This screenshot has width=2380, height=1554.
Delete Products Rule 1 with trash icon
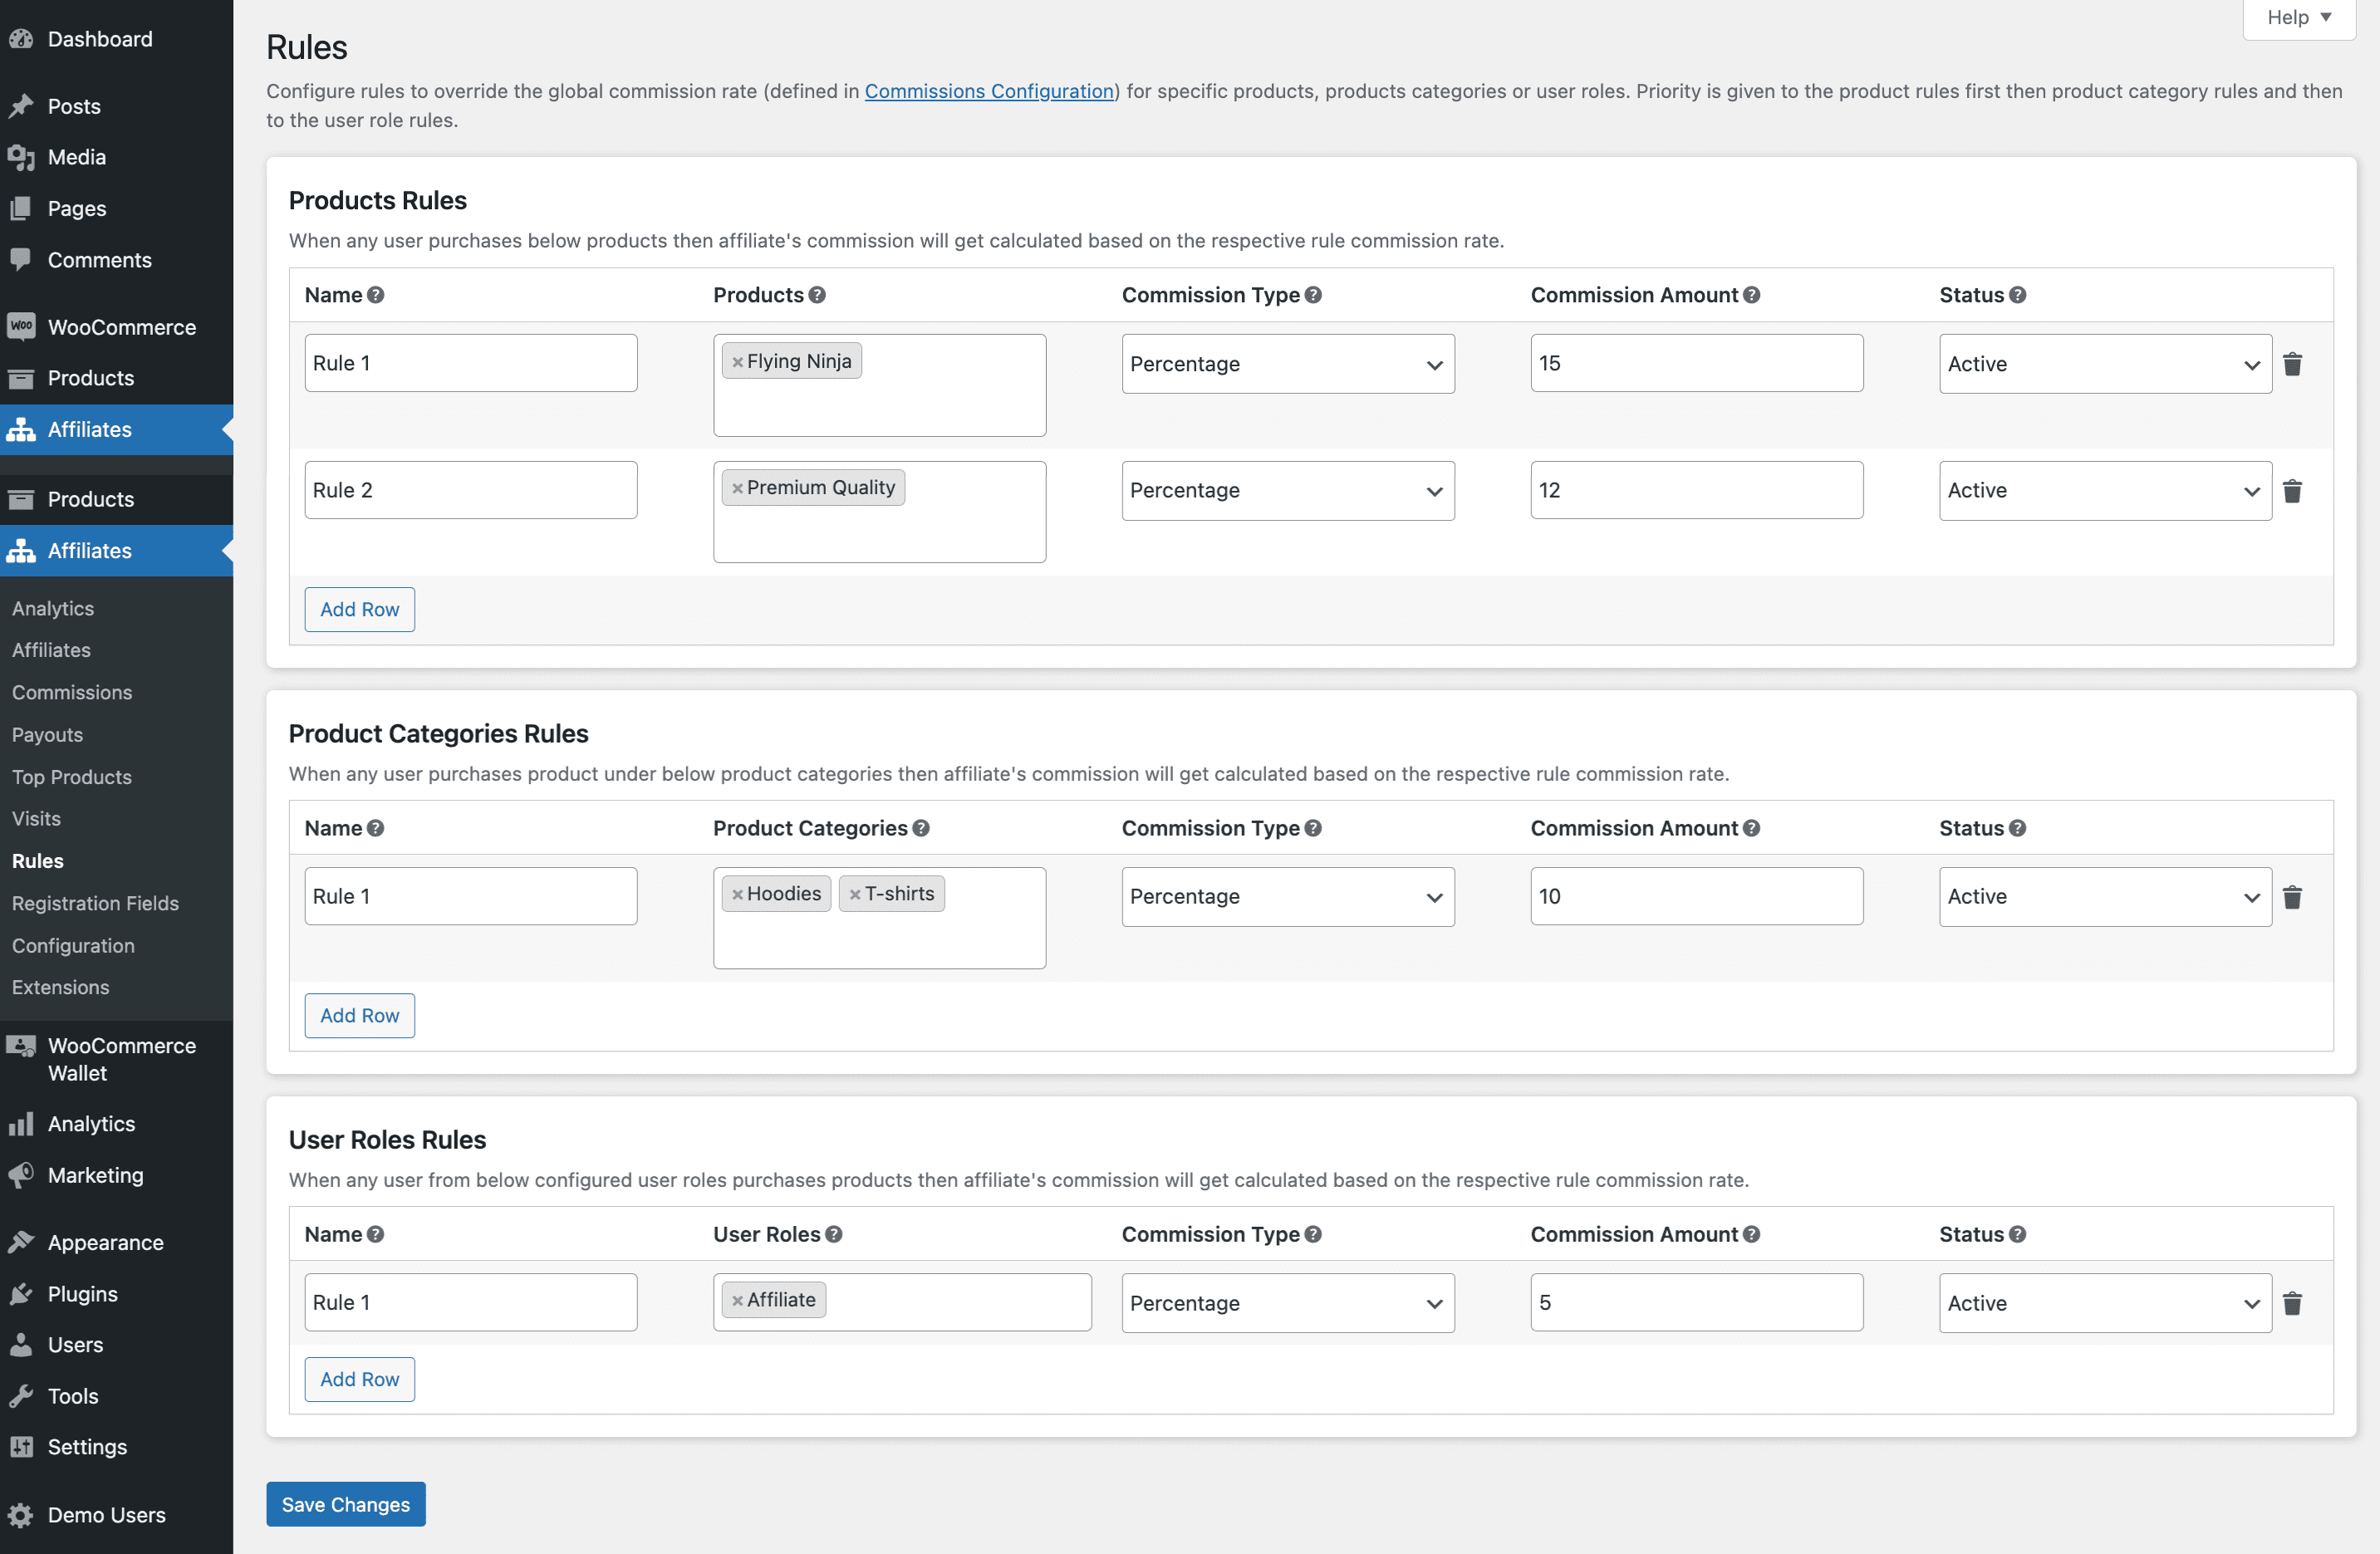[2292, 364]
